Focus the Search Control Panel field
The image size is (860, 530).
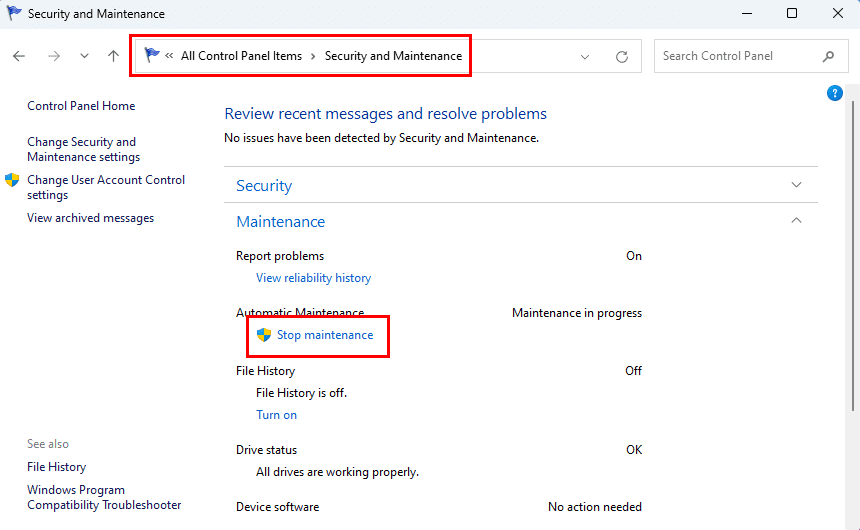tap(749, 56)
